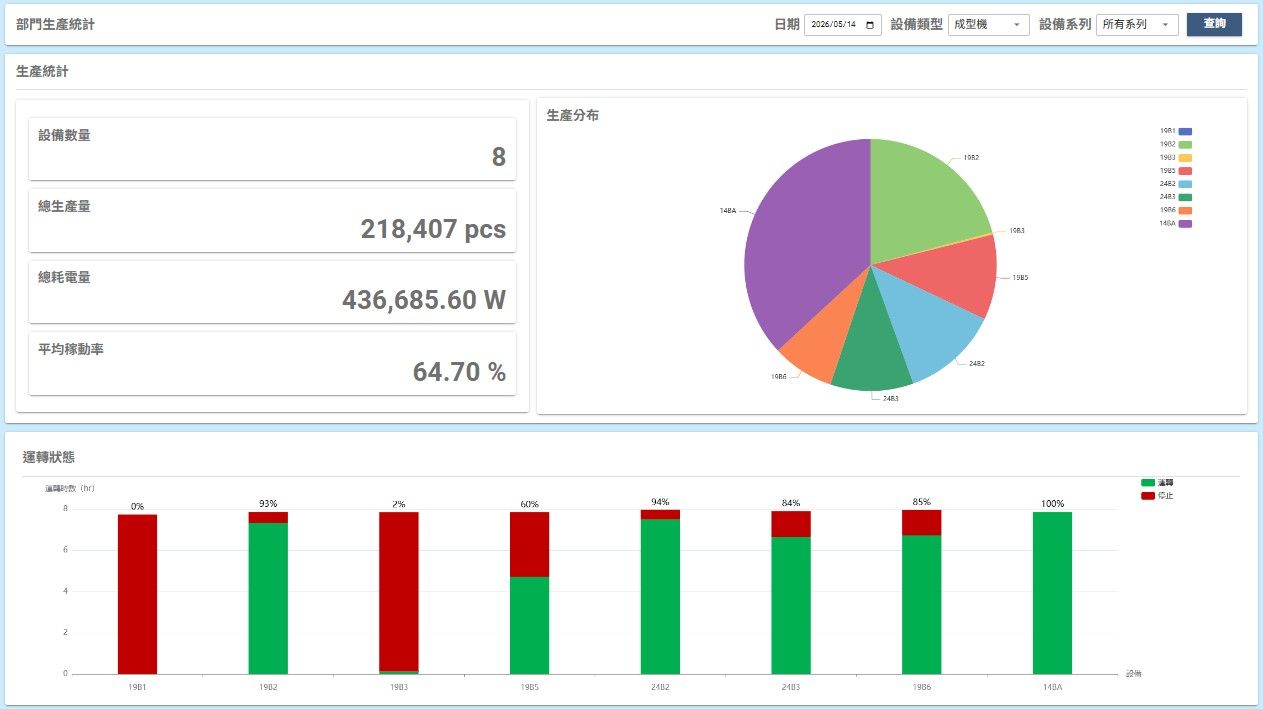Click the red stopped bar for 19B1

(137, 594)
